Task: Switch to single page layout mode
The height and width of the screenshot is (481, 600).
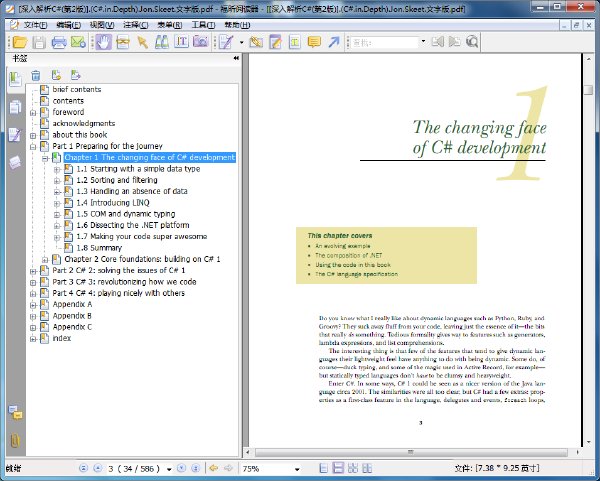Action: [324, 468]
